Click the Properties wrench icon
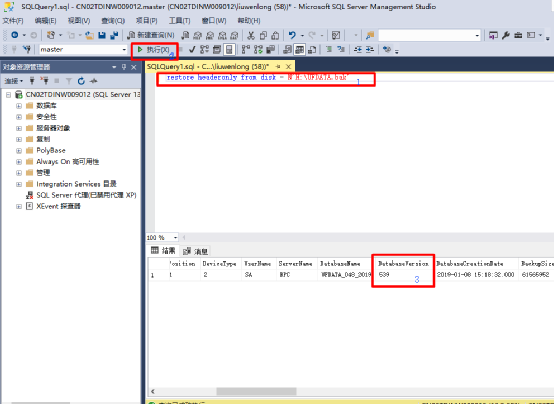This screenshot has height=404, width=554. 506,35
